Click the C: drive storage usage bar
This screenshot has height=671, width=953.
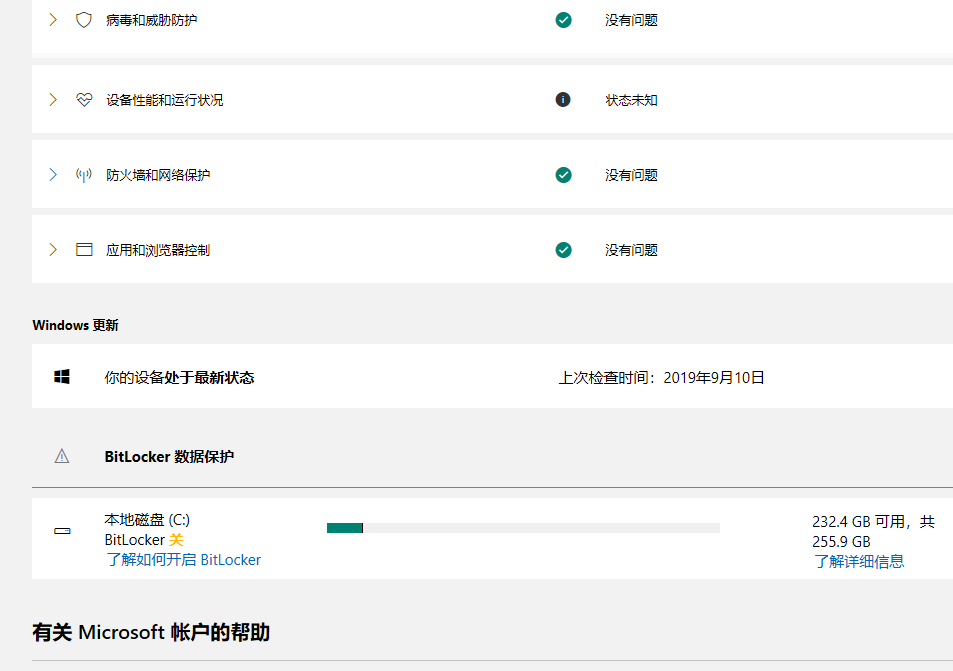coord(523,528)
